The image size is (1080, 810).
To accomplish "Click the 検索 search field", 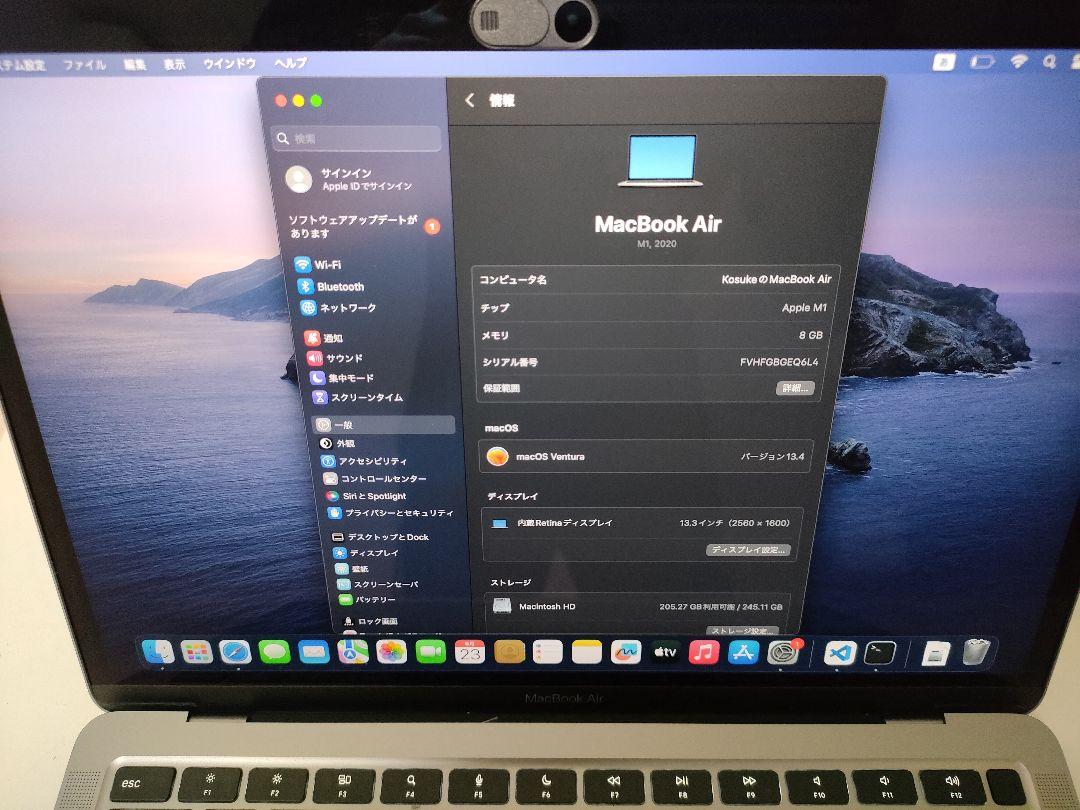I will (x=356, y=138).
